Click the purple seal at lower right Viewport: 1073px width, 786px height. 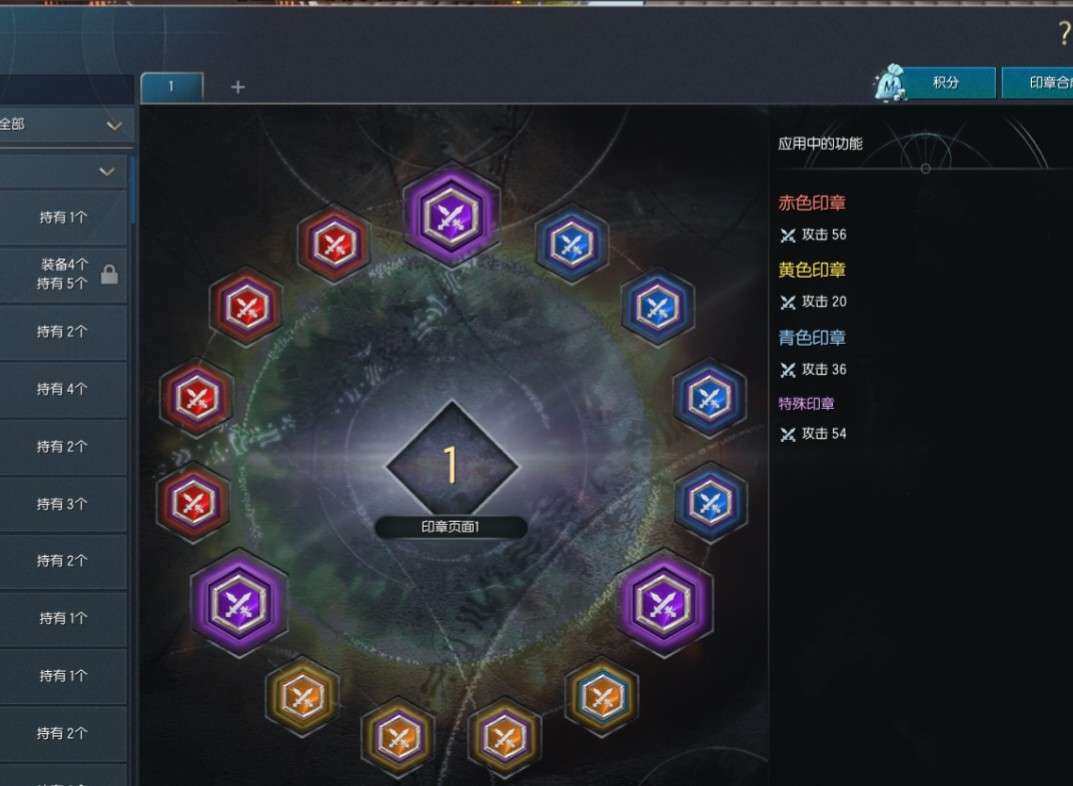click(663, 603)
